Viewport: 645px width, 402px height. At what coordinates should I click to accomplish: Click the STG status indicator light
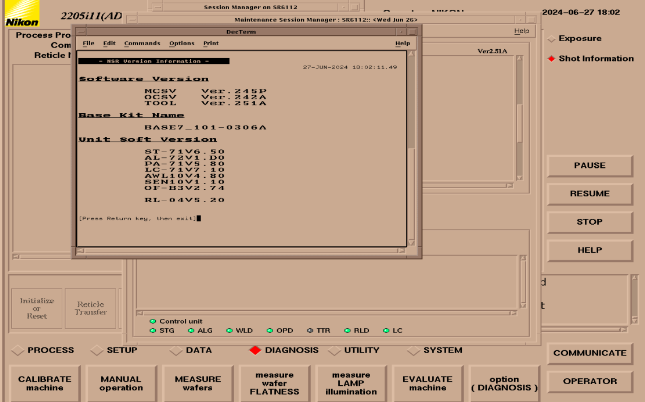tap(153, 330)
